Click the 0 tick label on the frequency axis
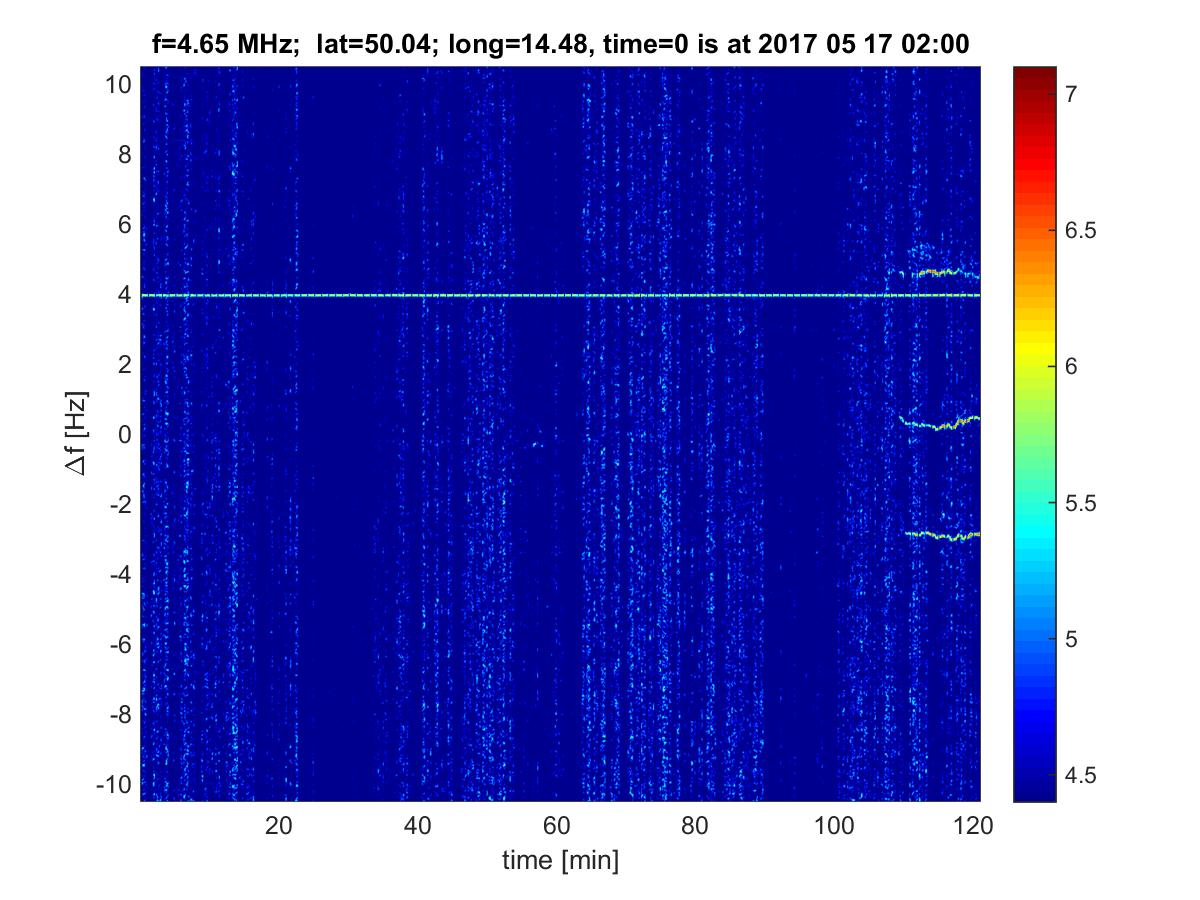 pos(122,435)
